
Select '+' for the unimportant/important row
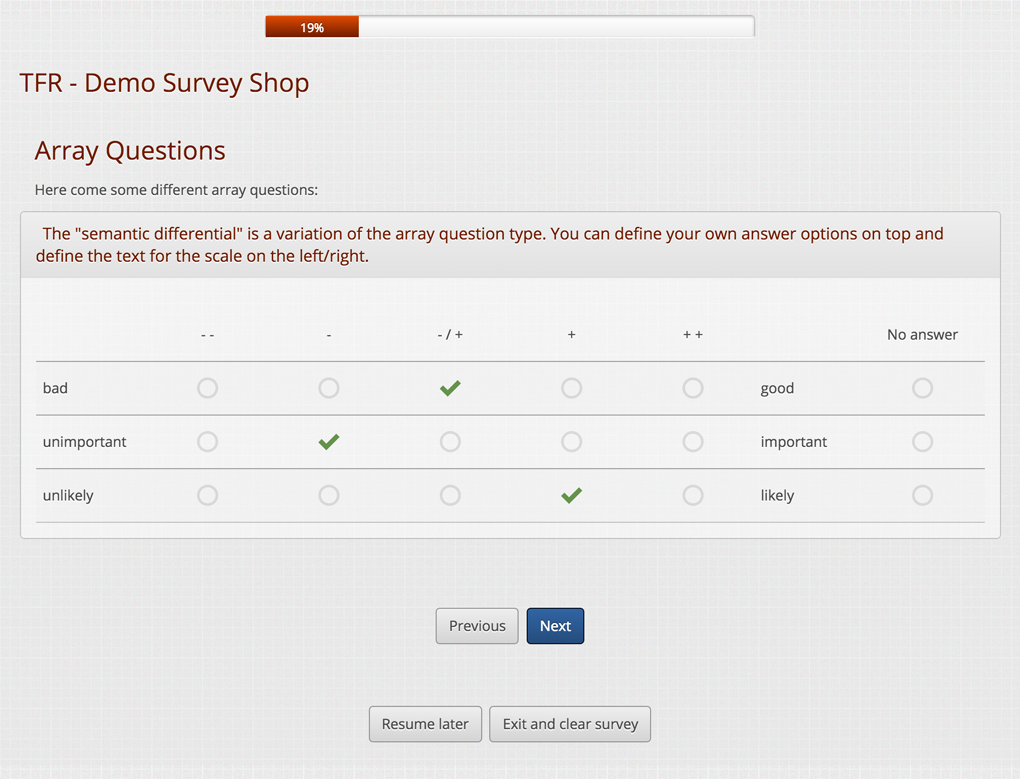pyautogui.click(x=571, y=441)
